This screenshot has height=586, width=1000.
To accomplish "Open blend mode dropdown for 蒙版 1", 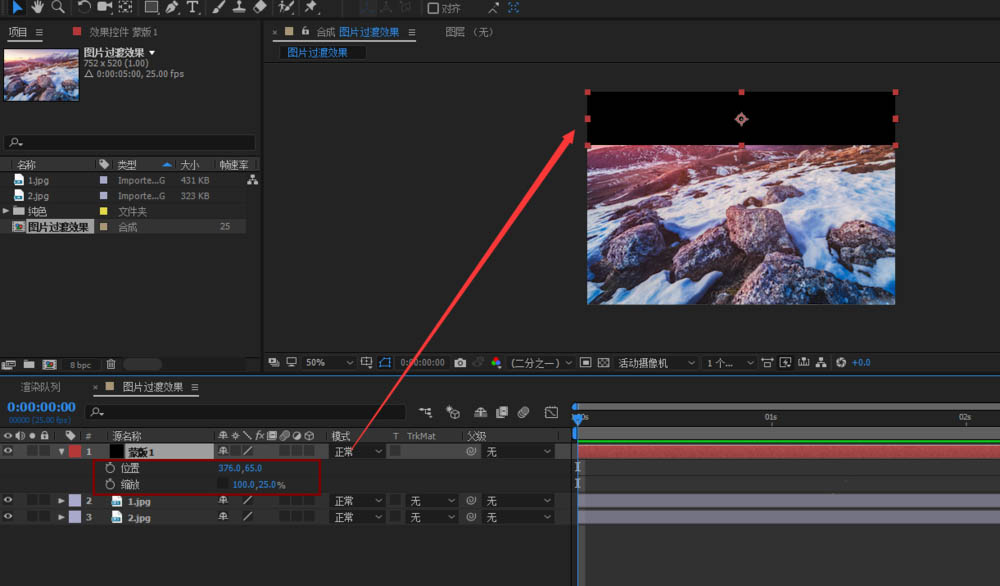I will coord(358,451).
